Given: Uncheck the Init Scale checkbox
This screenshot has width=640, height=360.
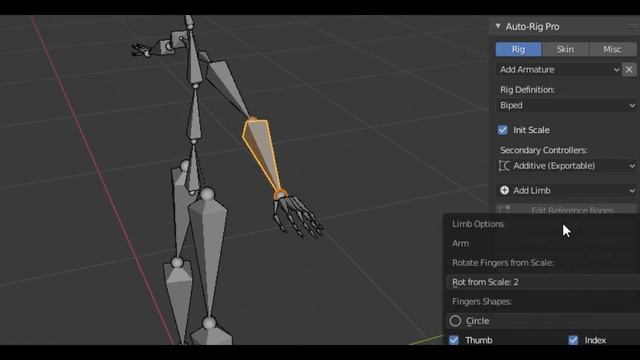Looking at the screenshot, I should tap(503, 130).
